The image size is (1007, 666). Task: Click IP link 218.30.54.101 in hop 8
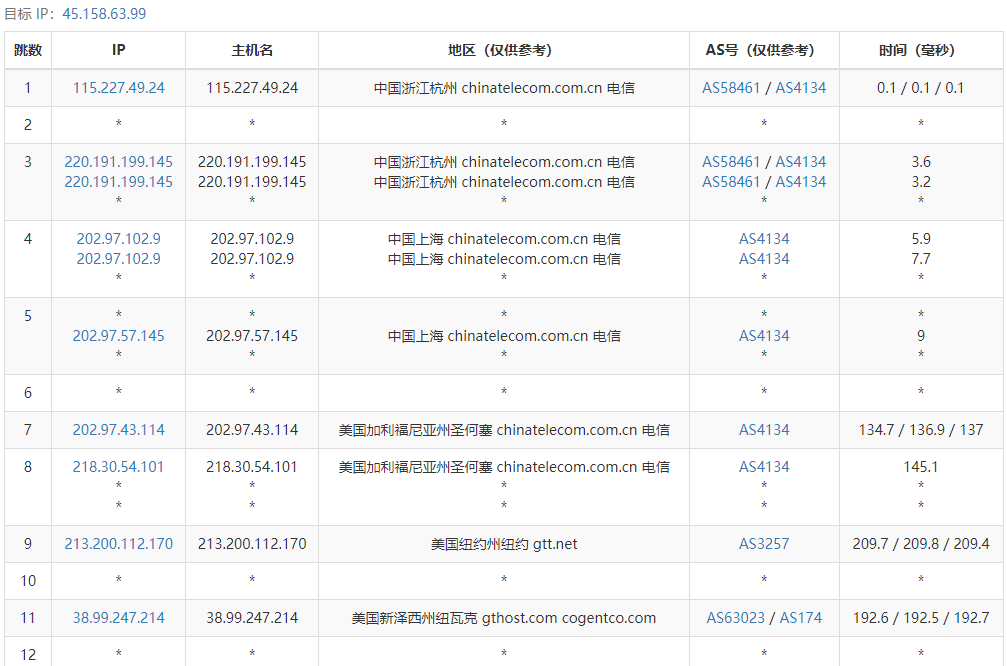click(x=118, y=467)
